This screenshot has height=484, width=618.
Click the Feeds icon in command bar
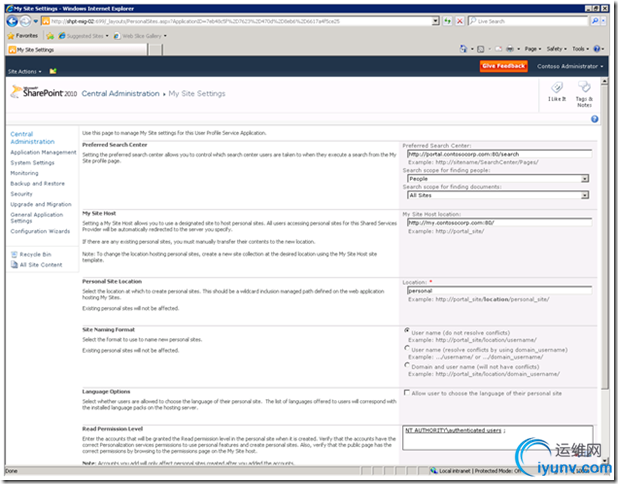pos(480,49)
